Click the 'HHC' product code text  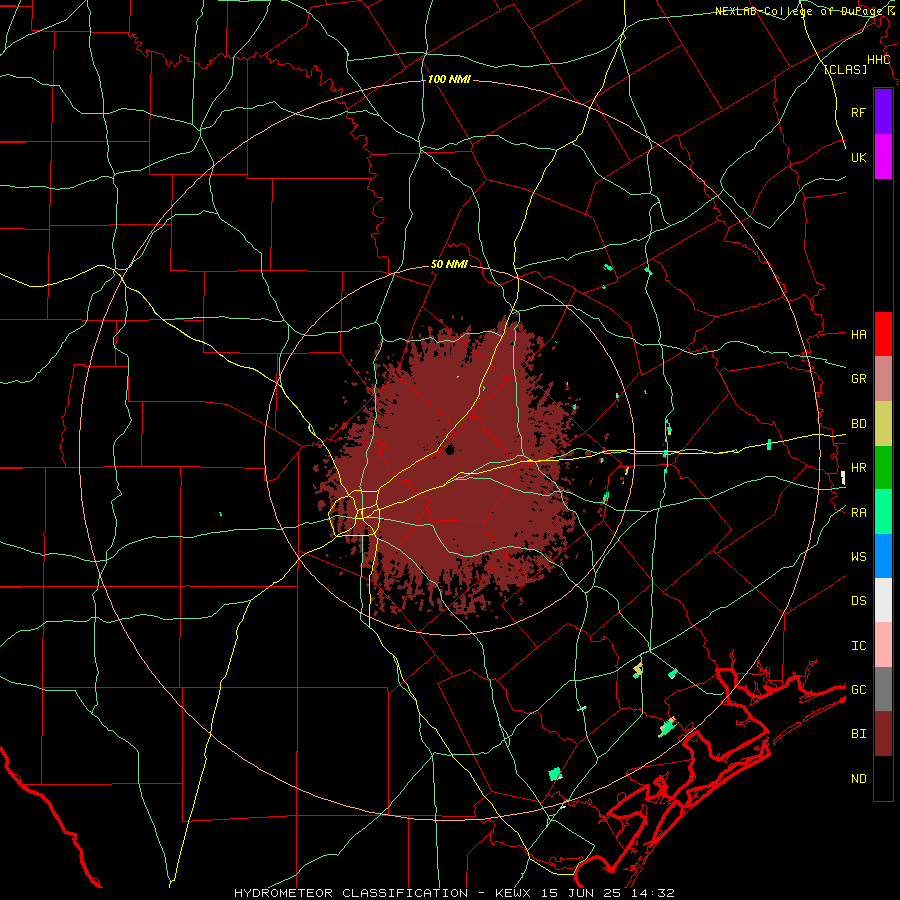(x=878, y=60)
